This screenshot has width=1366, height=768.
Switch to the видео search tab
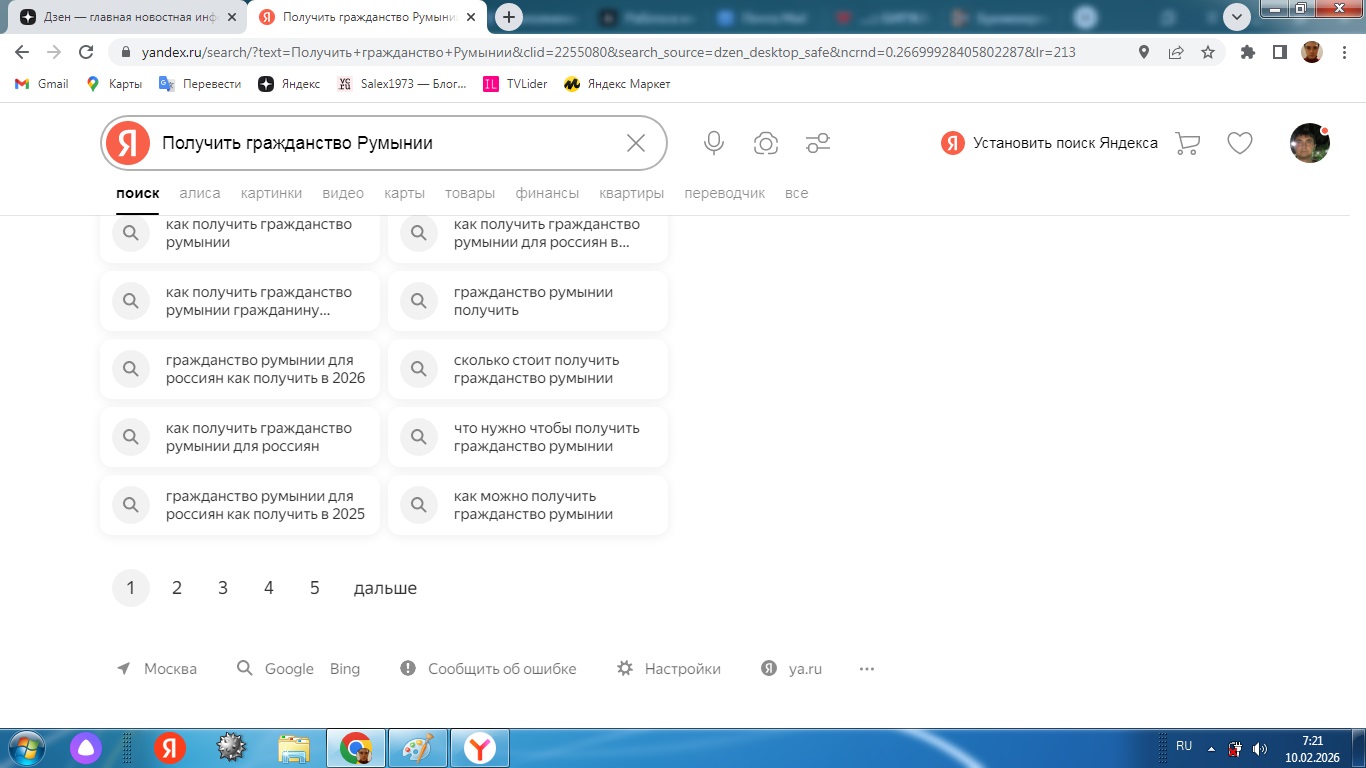tap(343, 193)
